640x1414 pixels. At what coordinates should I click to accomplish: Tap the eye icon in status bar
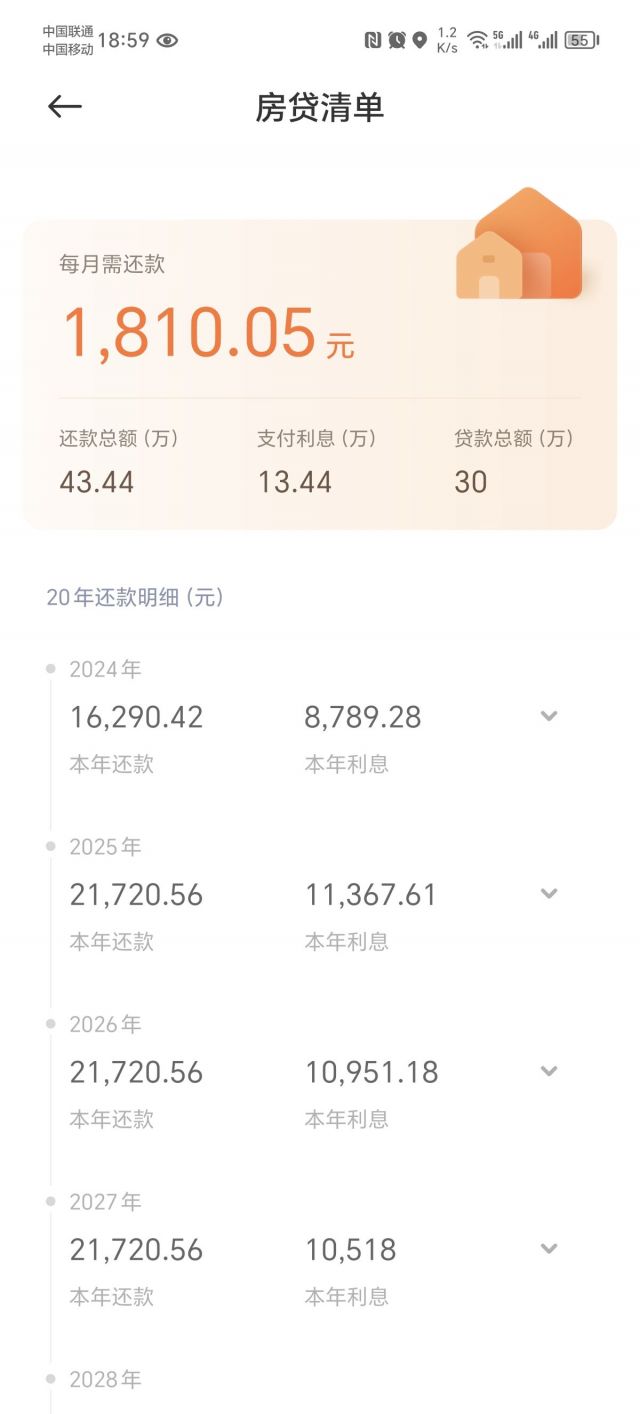167,40
